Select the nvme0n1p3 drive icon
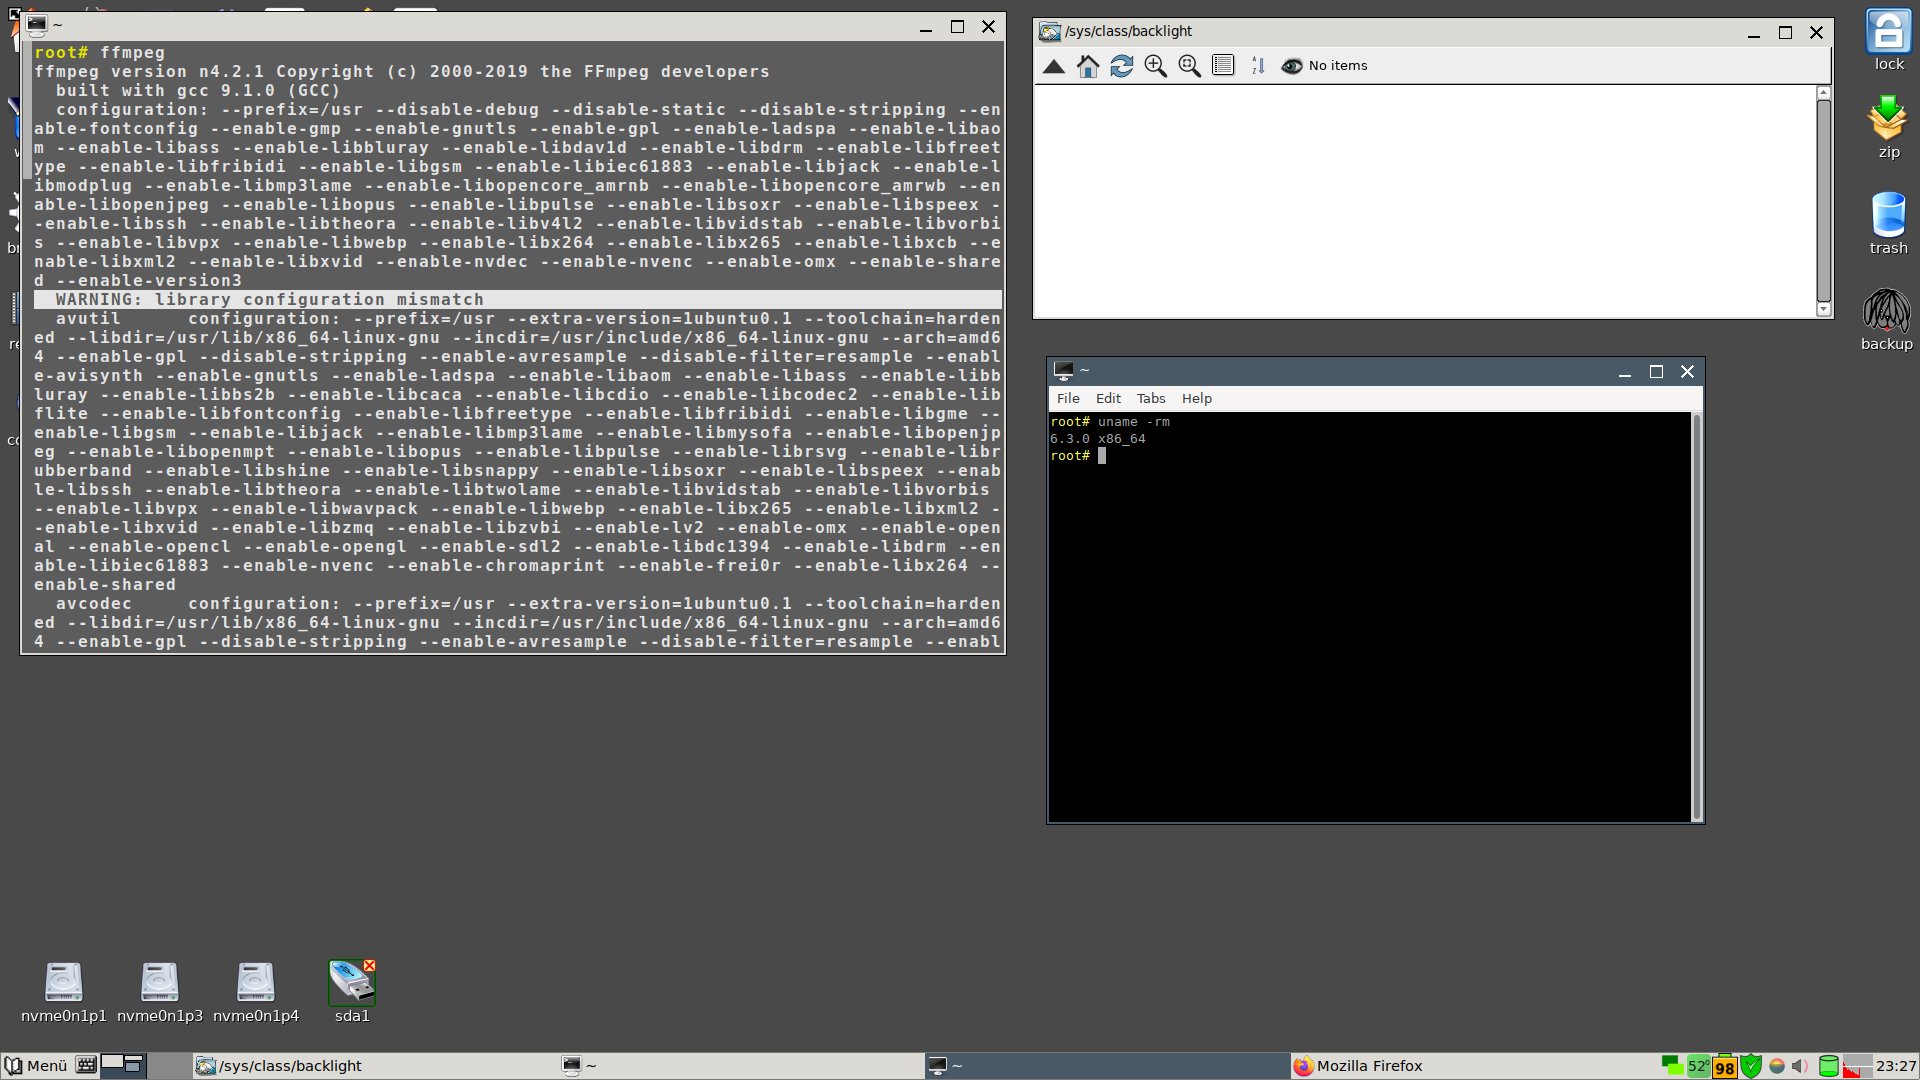 click(x=160, y=992)
